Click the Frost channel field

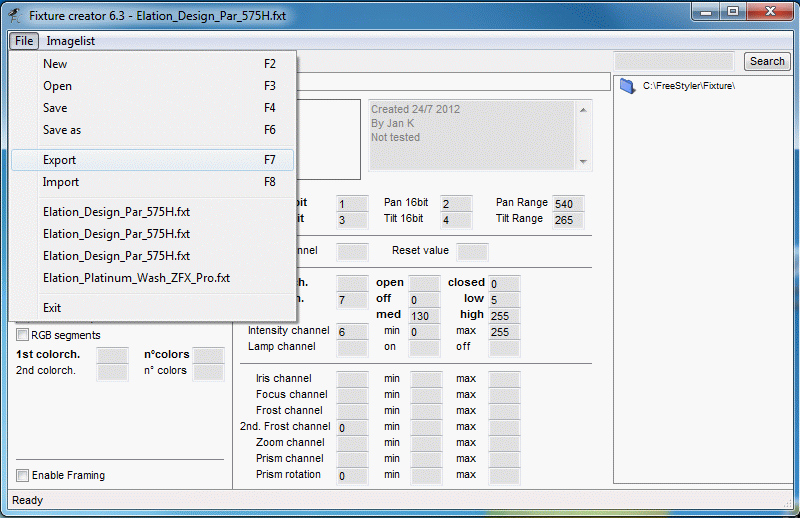coord(352,411)
